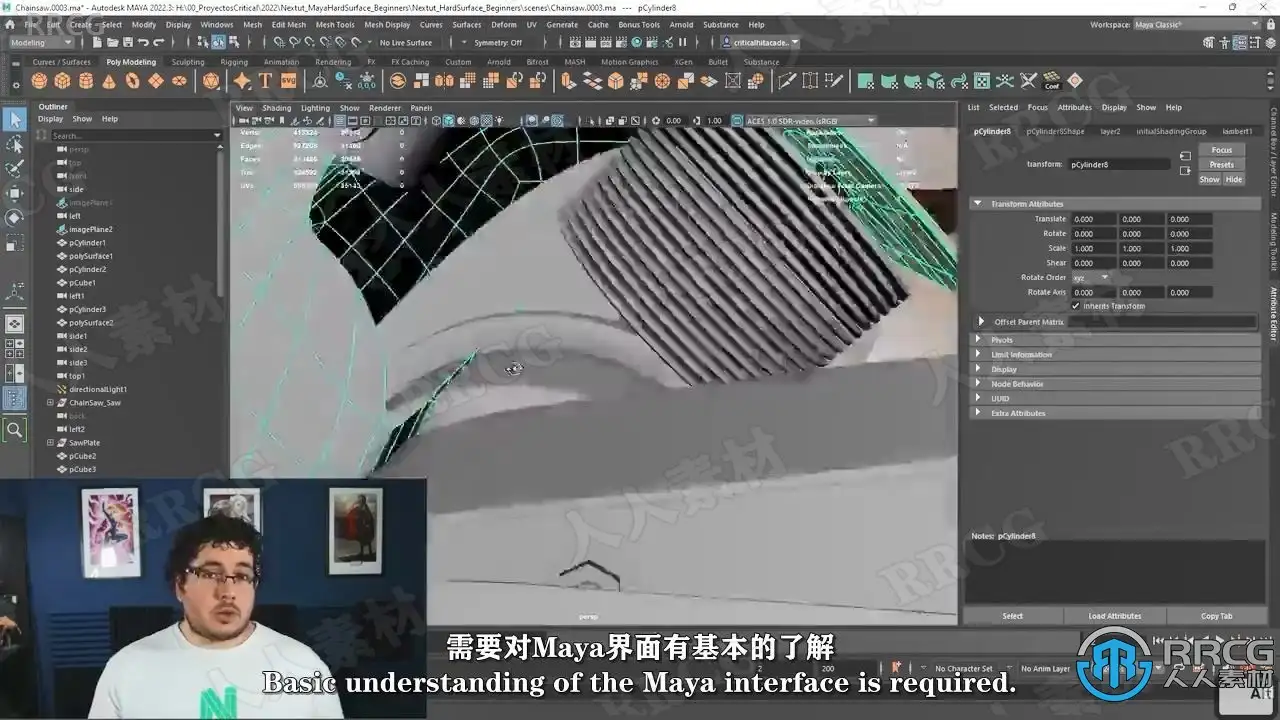The image size is (1280, 720).
Task: Click the search magnifier icon in toolbox
Action: tap(14, 430)
